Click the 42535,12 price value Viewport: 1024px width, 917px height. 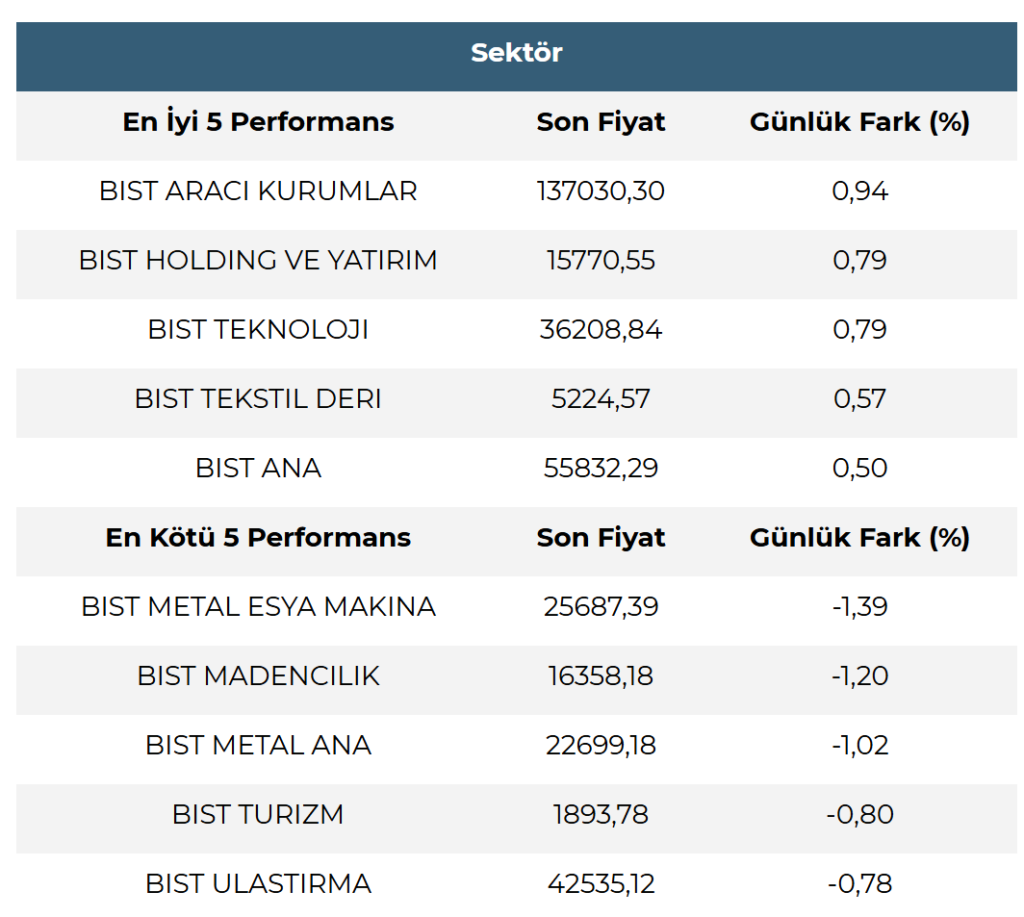(601, 884)
